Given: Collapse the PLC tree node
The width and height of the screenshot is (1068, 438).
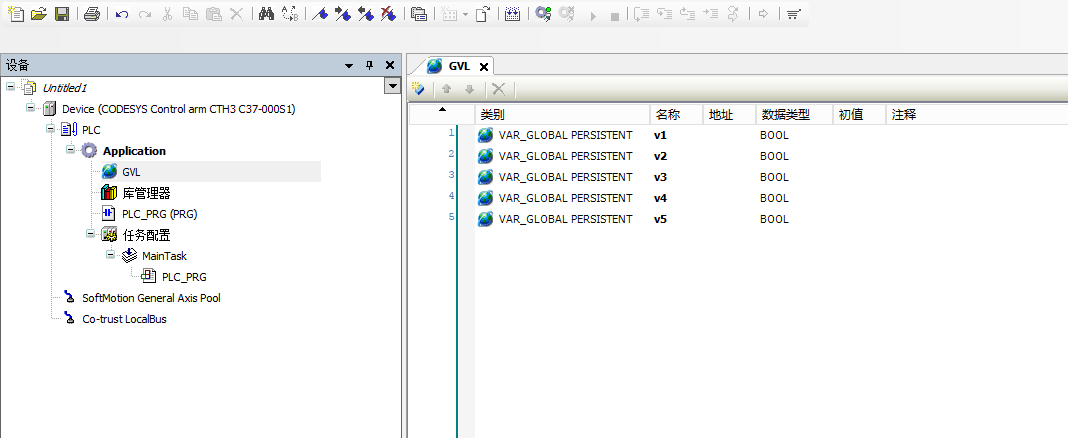Looking at the screenshot, I should click(x=50, y=129).
